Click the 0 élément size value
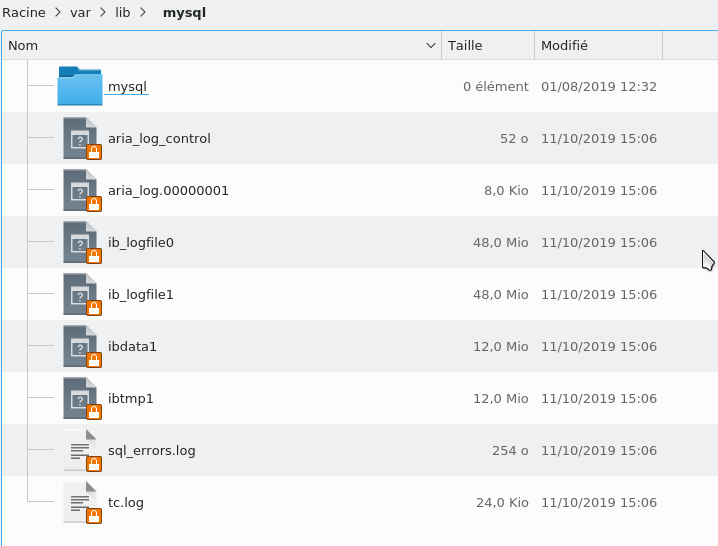The height and width of the screenshot is (546, 718). (x=495, y=87)
